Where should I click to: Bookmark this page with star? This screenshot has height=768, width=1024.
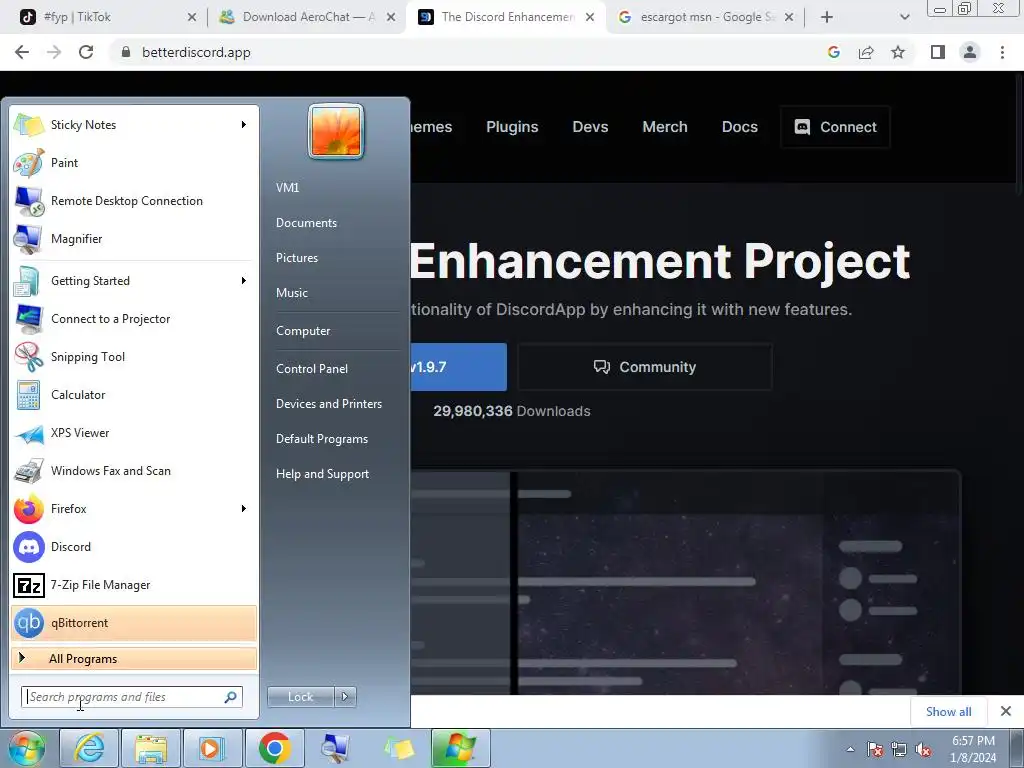tap(898, 52)
